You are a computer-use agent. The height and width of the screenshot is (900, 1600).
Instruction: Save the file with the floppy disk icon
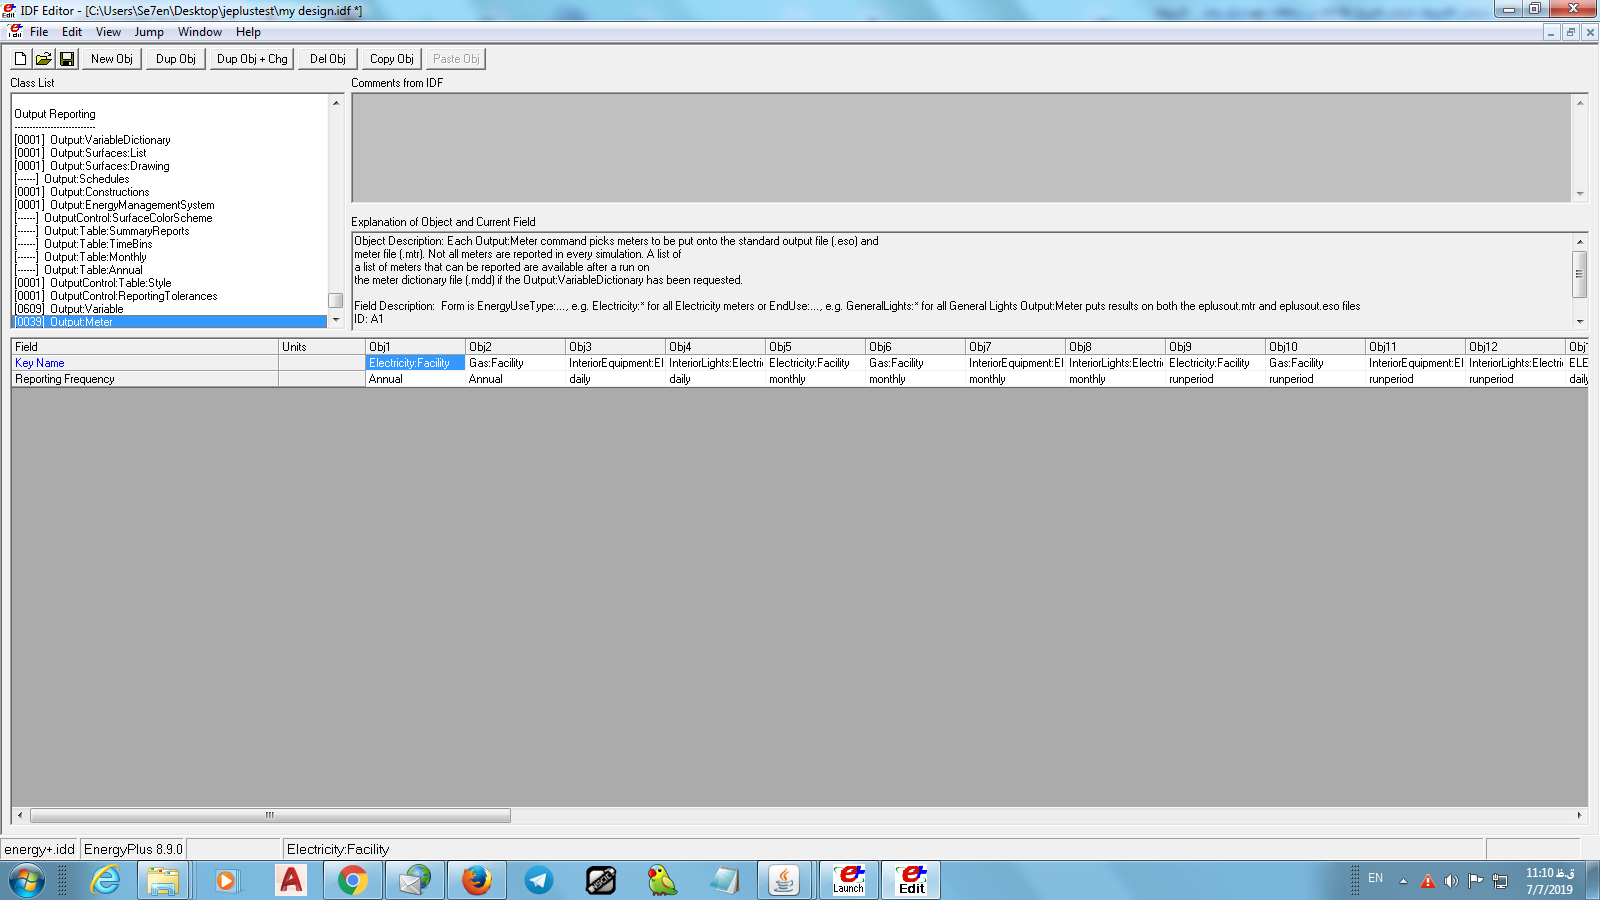tap(67, 59)
